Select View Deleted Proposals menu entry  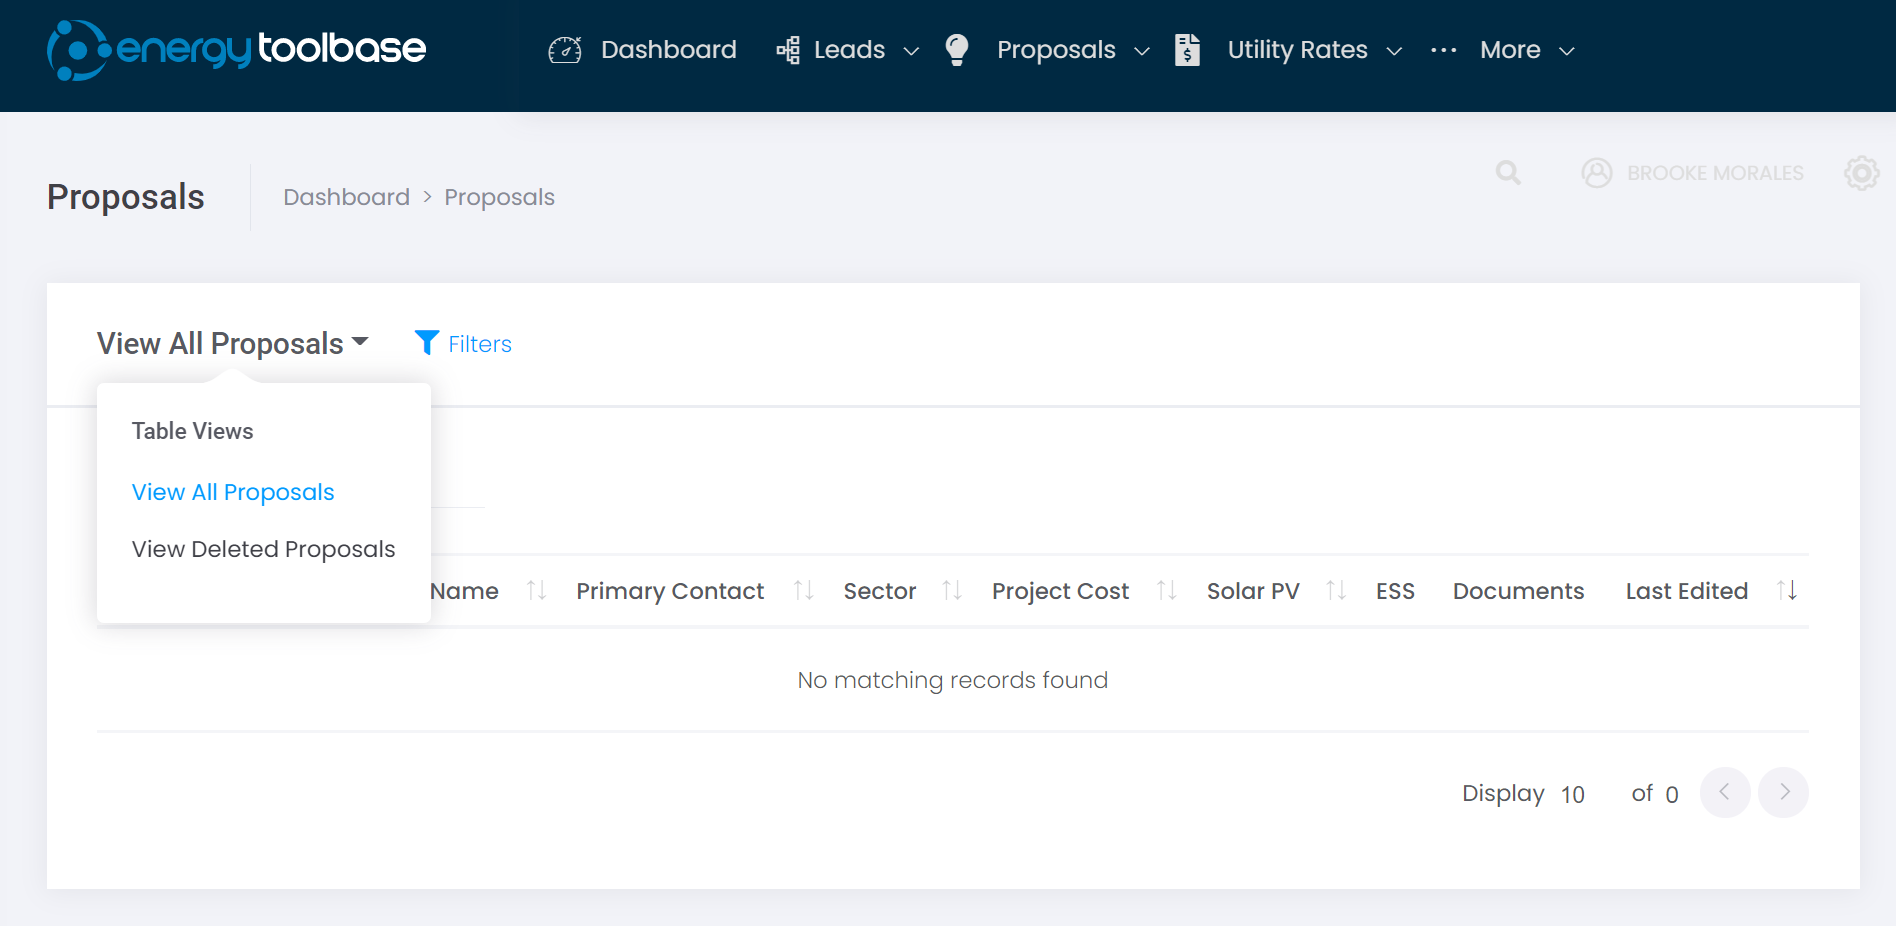[263, 549]
